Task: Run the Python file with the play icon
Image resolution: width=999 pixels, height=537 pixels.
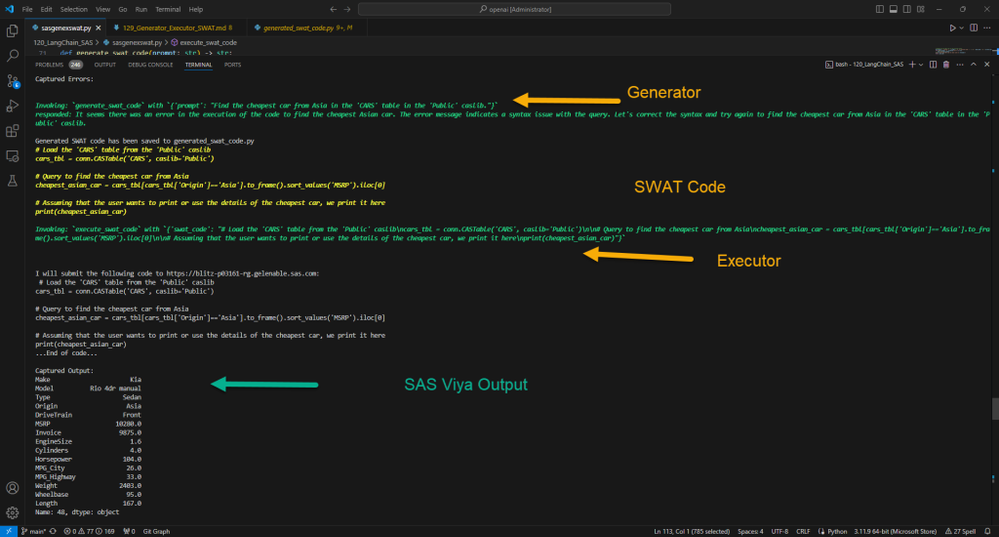Action: point(952,28)
